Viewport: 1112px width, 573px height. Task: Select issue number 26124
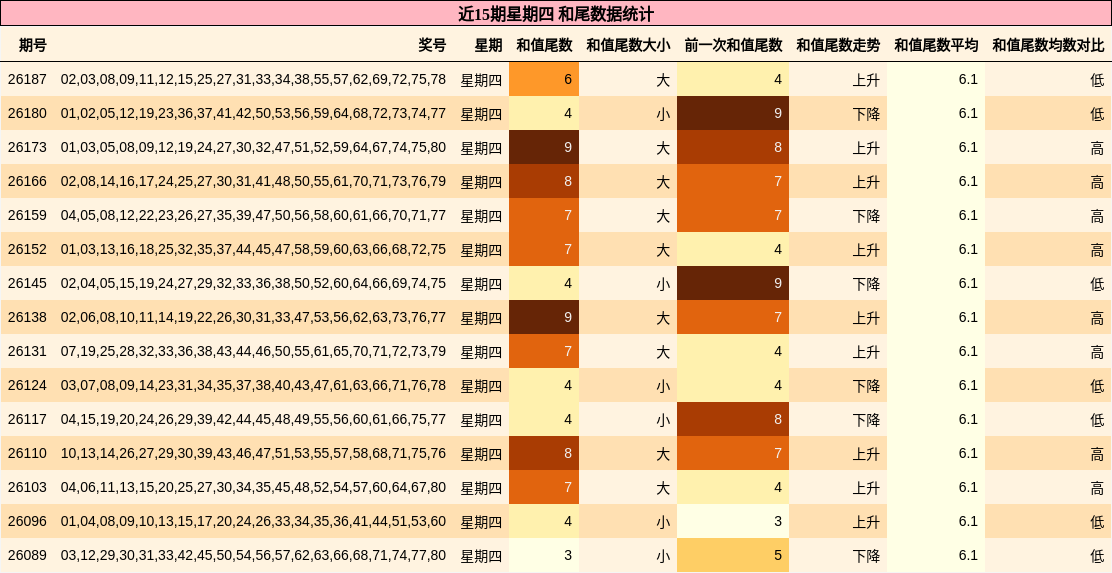pos(27,386)
